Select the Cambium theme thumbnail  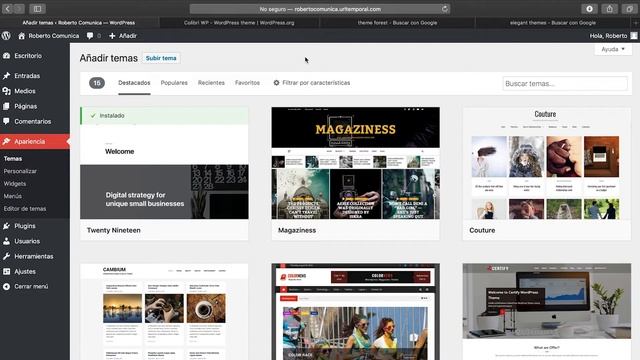164,312
